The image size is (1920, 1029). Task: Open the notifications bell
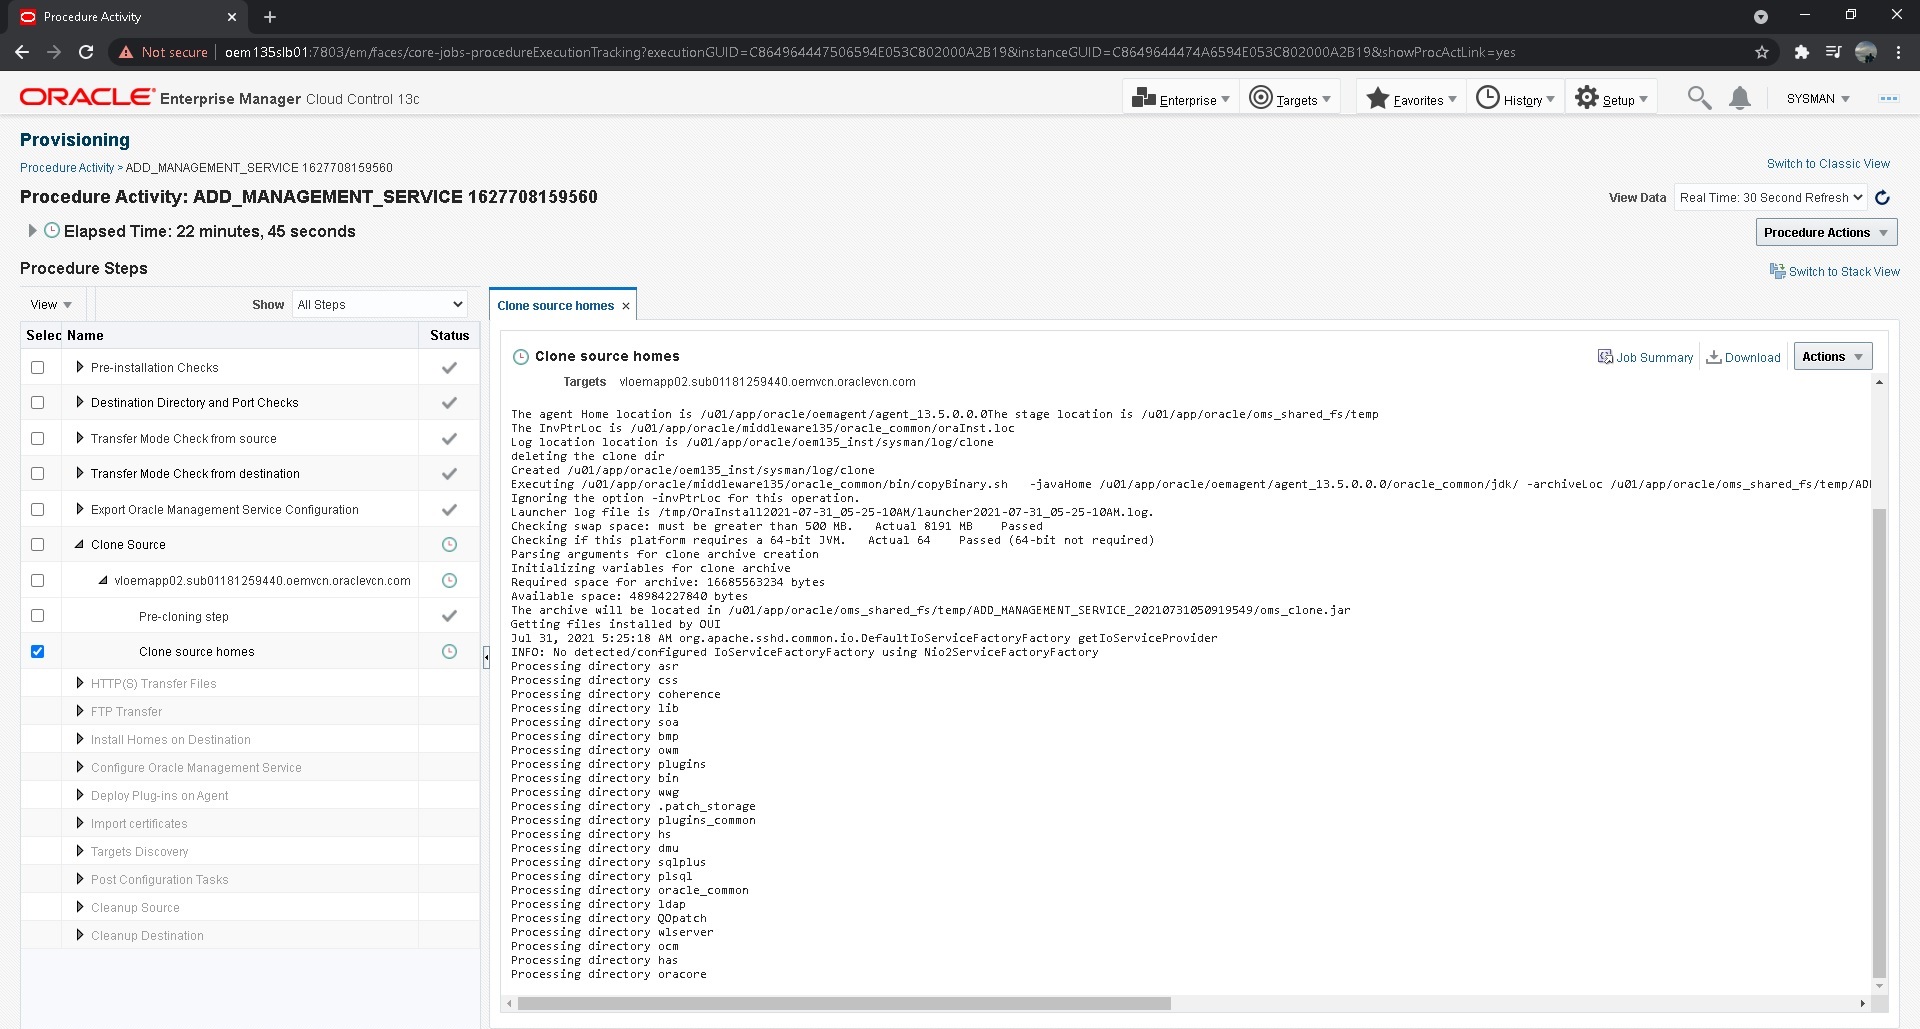click(1740, 98)
